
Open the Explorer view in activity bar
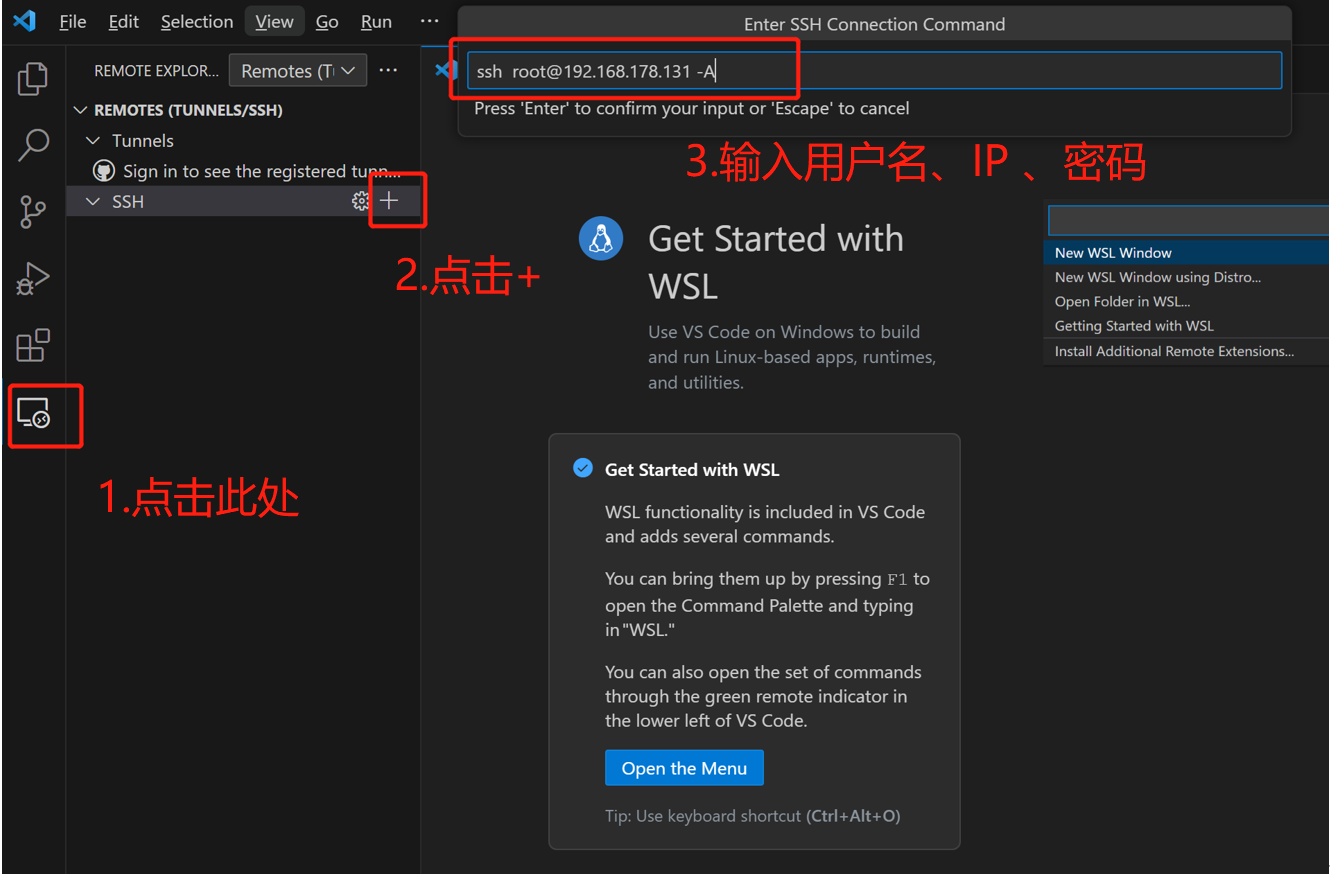point(33,78)
